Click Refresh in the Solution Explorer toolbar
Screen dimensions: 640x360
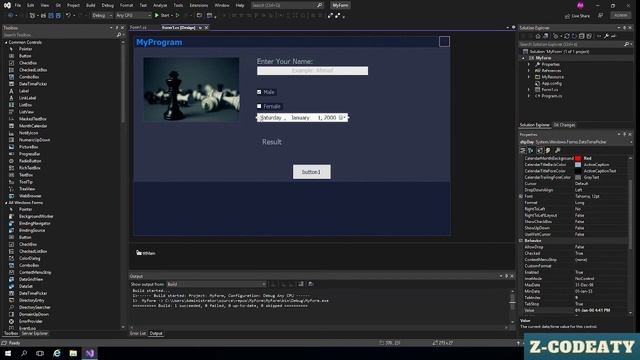click(574, 36)
